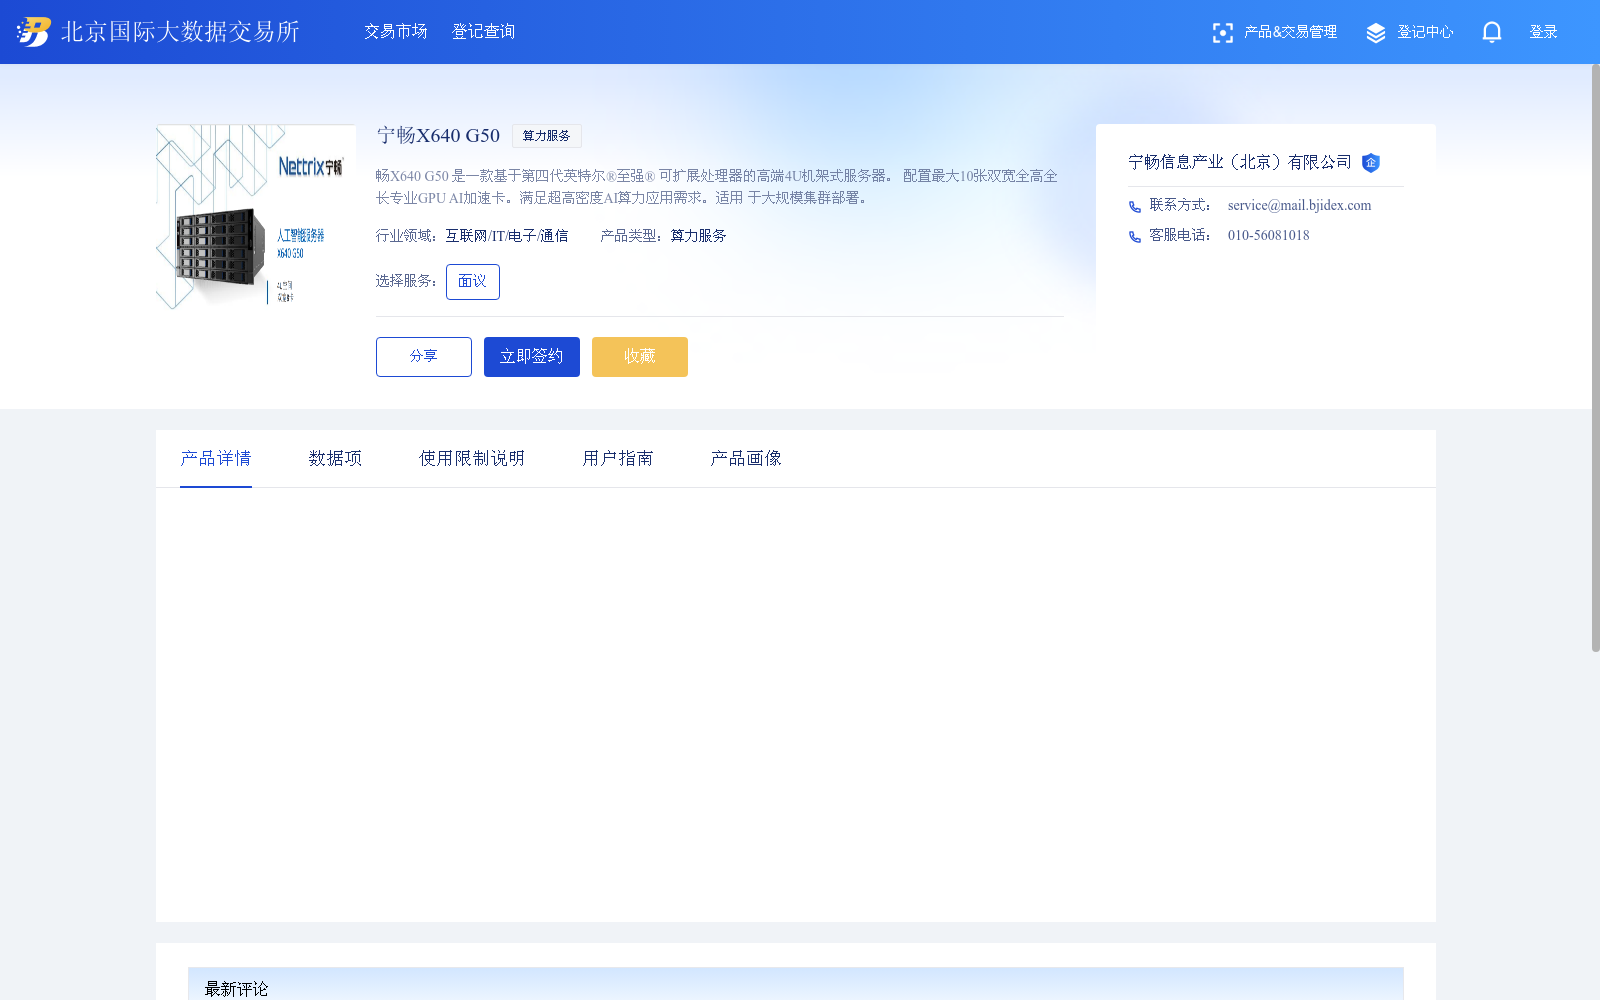Click the 选择服务 label
The width and height of the screenshot is (1600, 1000).
coord(406,281)
